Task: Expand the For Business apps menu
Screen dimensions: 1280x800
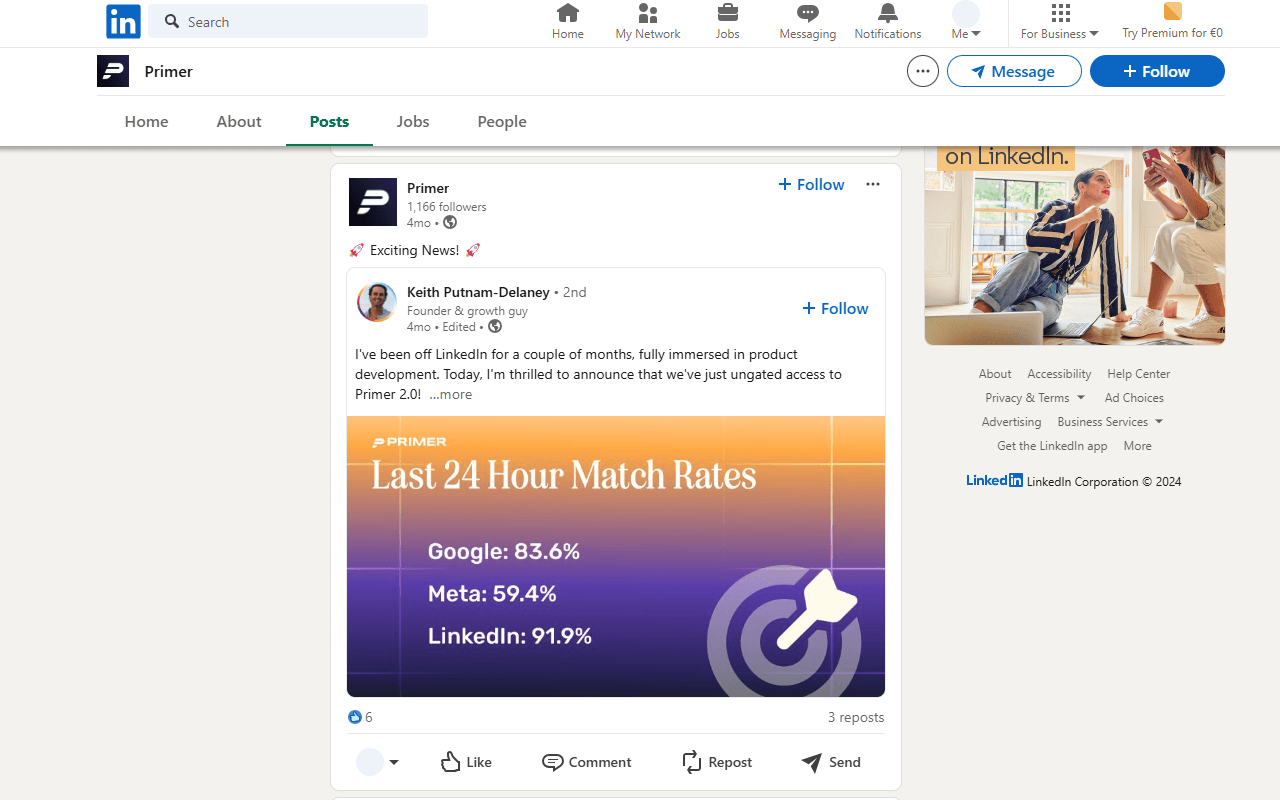Action: pos(1060,22)
